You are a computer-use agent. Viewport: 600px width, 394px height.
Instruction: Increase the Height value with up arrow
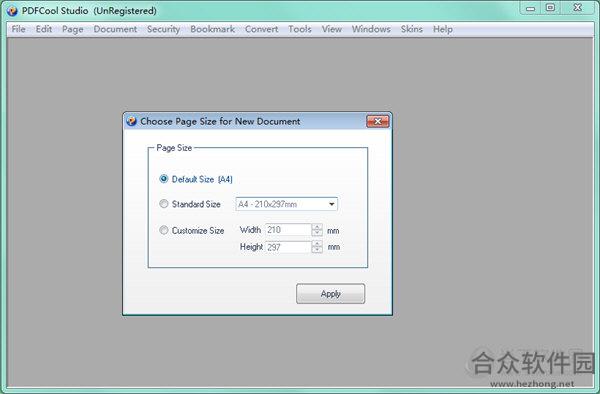(x=317, y=244)
